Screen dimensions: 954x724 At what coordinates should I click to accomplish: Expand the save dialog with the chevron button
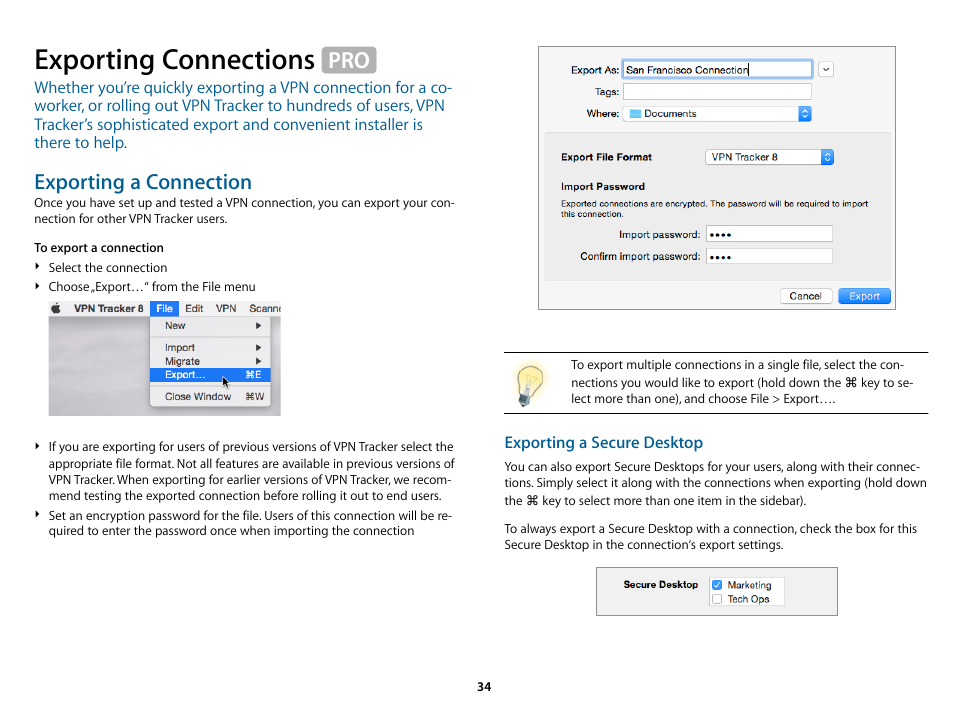826,69
